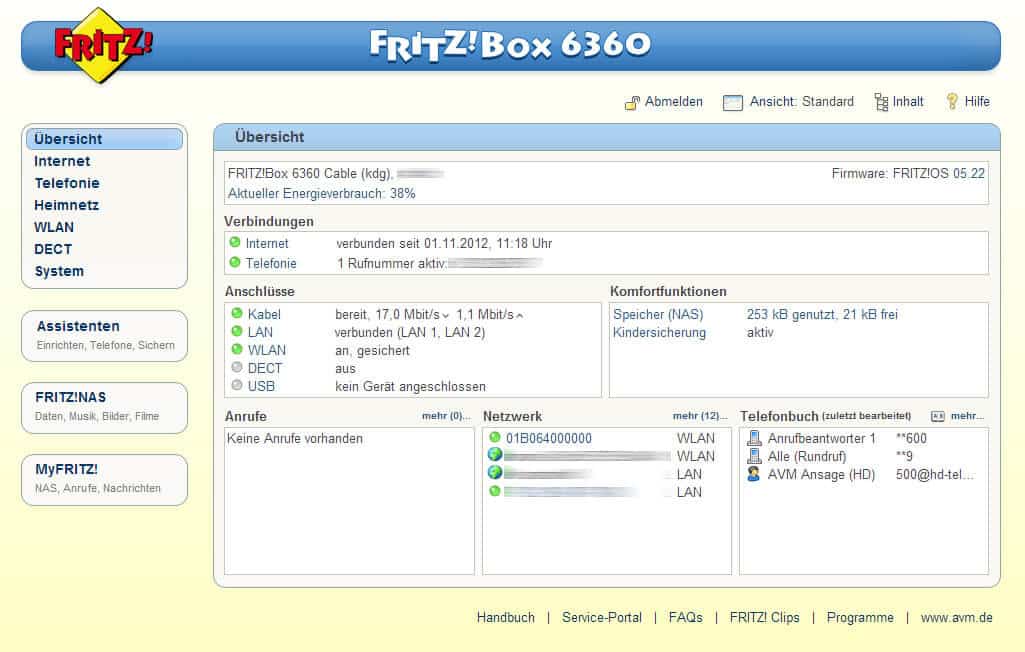The height and width of the screenshot is (652, 1025).
Task: Click the LAN link under Anschlüsse
Action: tap(260, 332)
